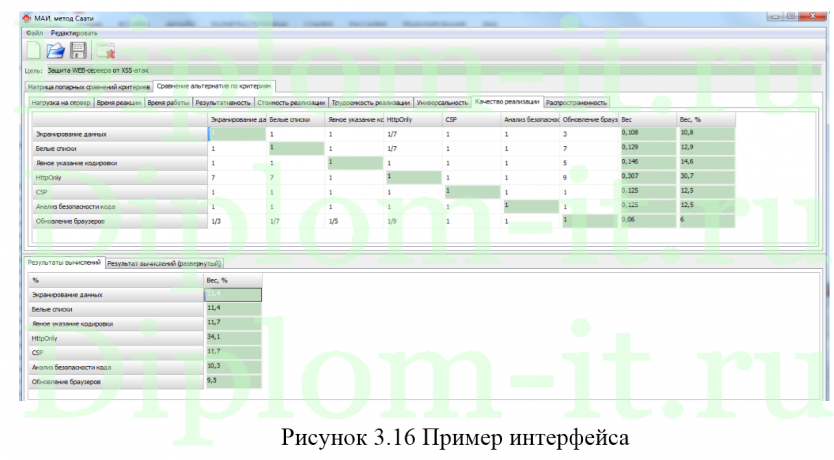The image size is (834, 460).
Task: Click Вес, % header in comparison matrix
Action: coord(706,120)
